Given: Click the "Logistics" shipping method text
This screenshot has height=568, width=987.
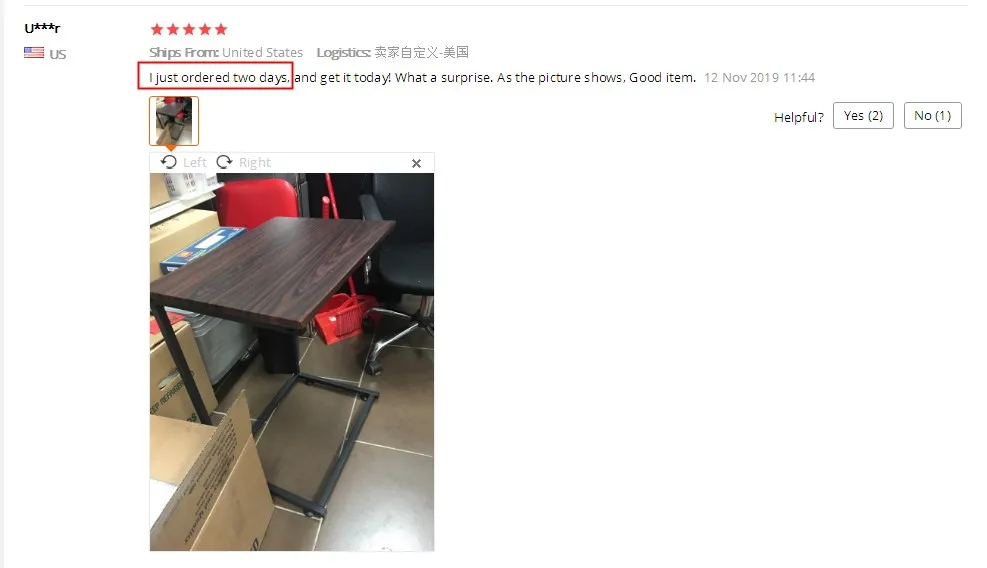Looking at the screenshot, I should click(x=393, y=52).
